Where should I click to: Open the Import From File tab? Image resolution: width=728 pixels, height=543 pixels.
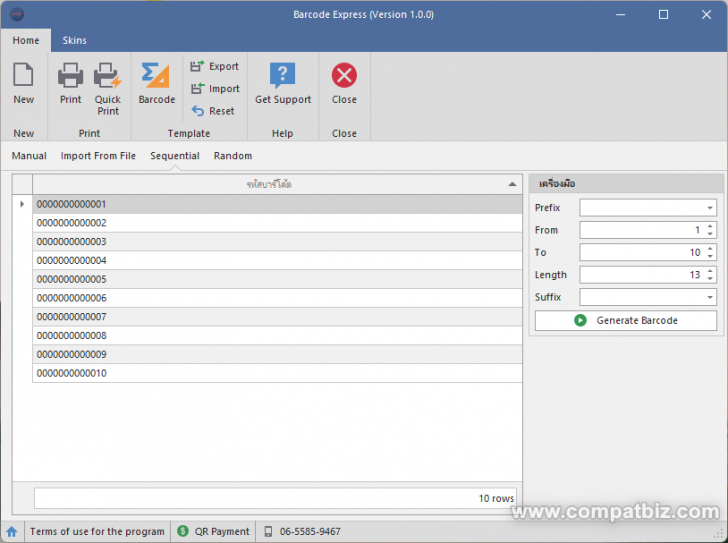tap(98, 156)
